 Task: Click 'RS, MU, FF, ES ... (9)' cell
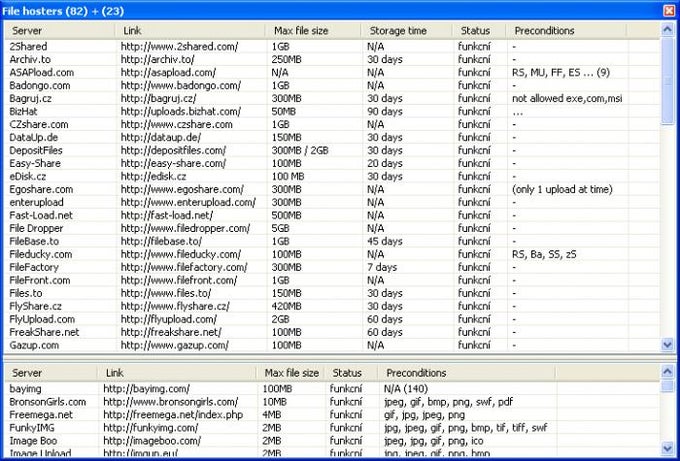click(561, 72)
